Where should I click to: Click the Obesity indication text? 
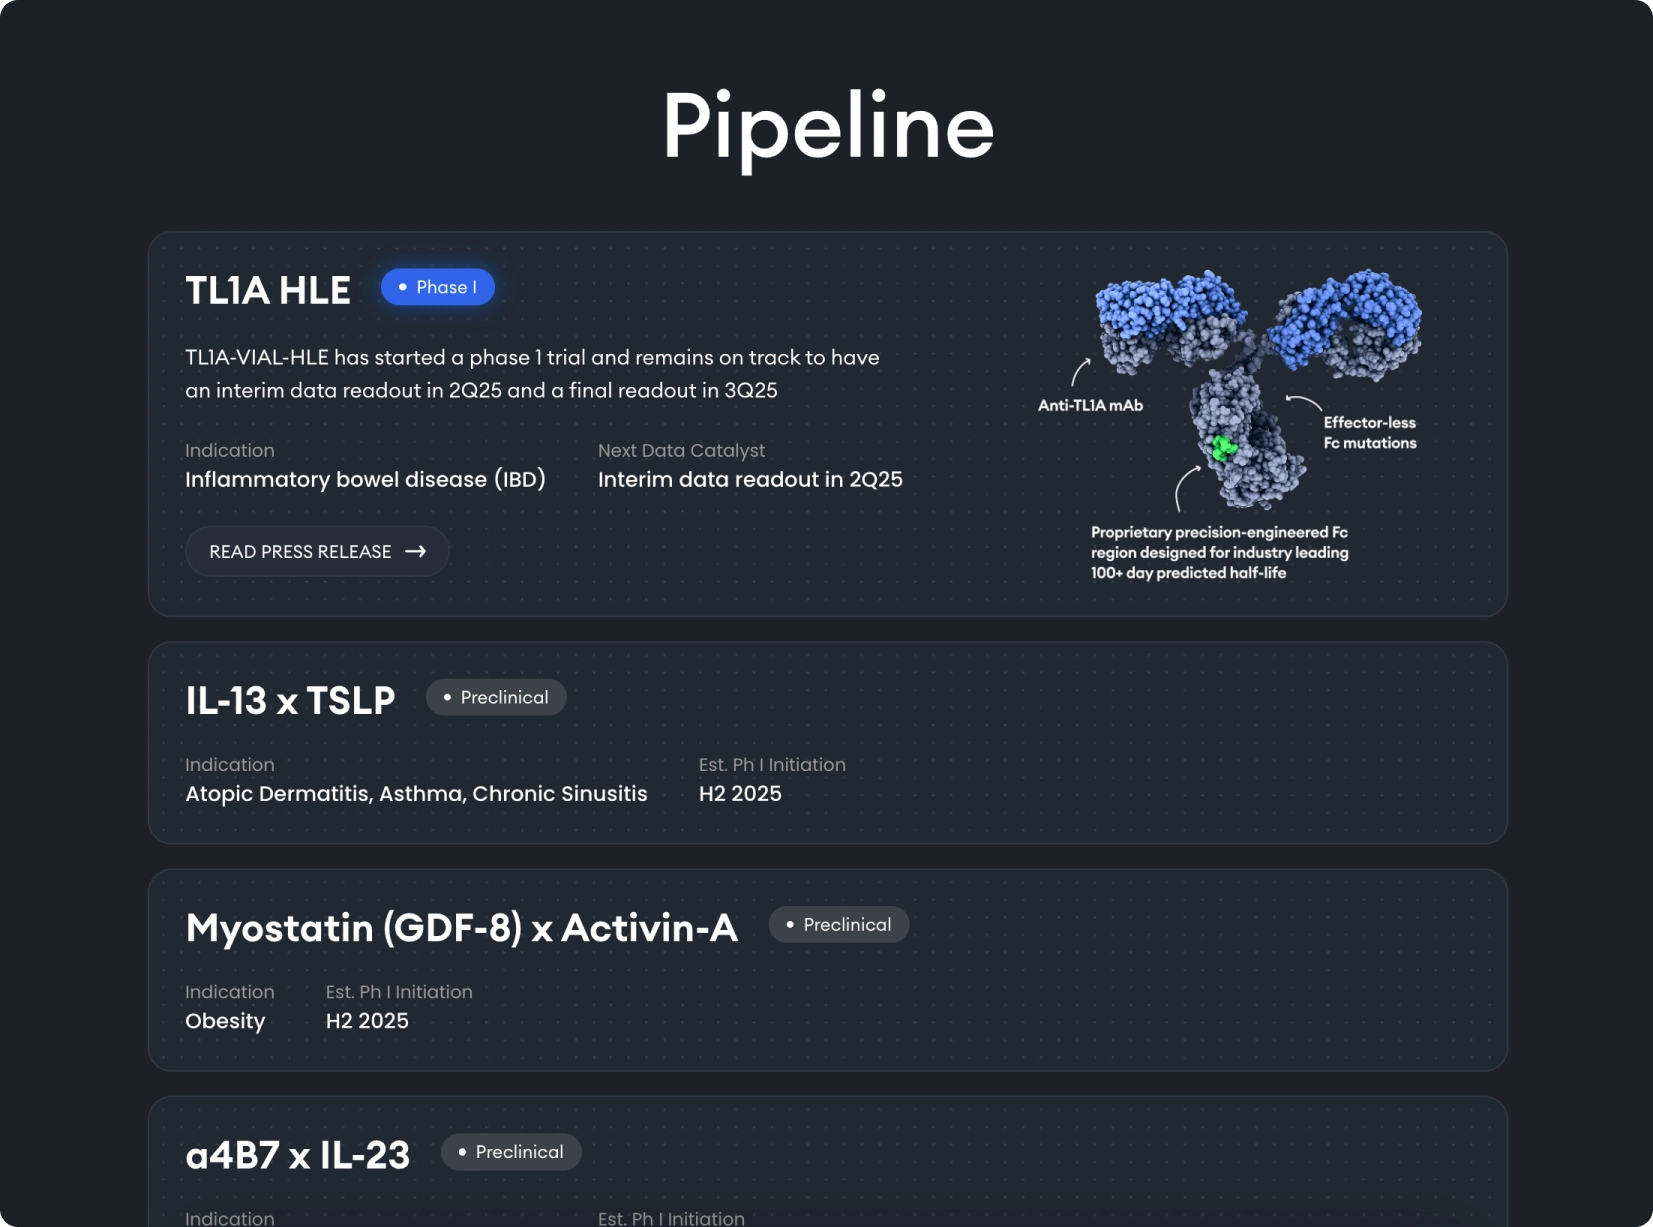click(225, 1021)
